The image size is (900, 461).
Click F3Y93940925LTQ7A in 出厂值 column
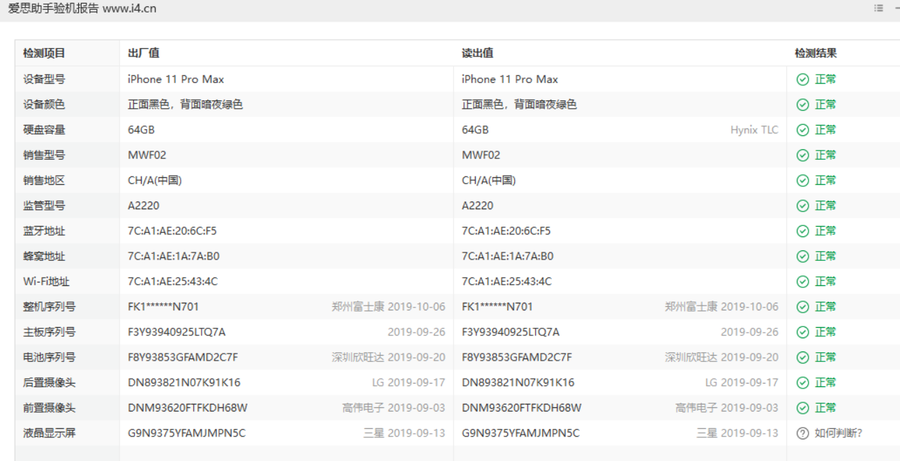176,332
